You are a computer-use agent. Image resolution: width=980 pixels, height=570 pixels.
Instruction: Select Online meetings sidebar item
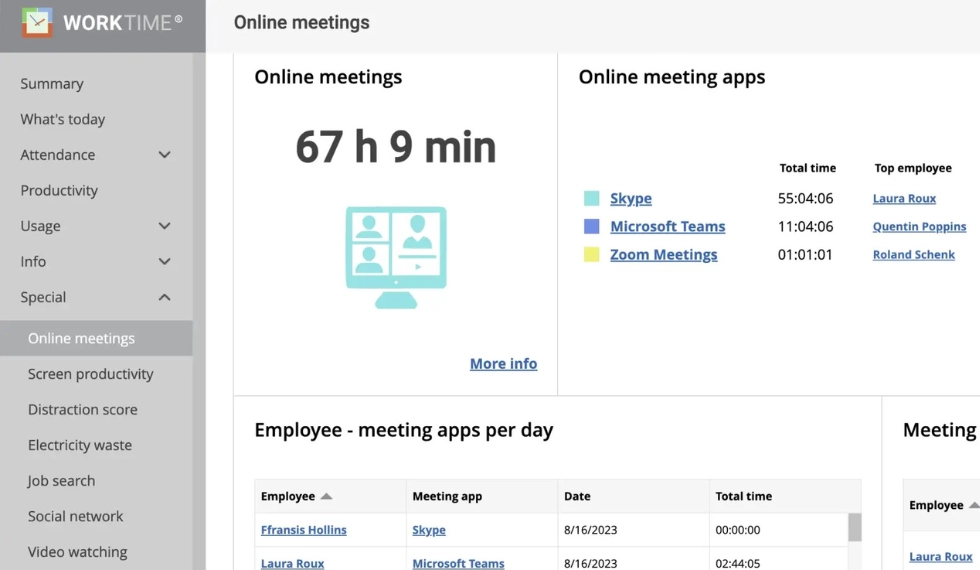tap(96, 338)
